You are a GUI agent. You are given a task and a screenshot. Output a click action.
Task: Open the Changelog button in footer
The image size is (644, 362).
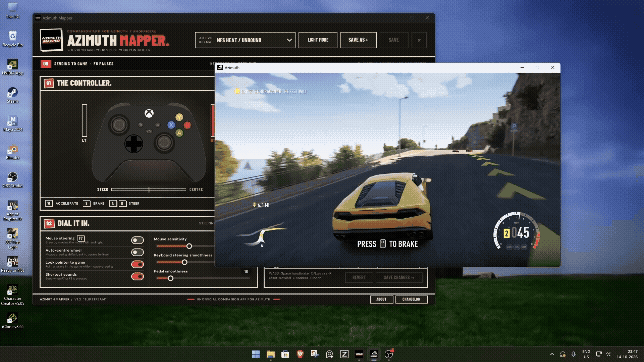[x=411, y=300]
